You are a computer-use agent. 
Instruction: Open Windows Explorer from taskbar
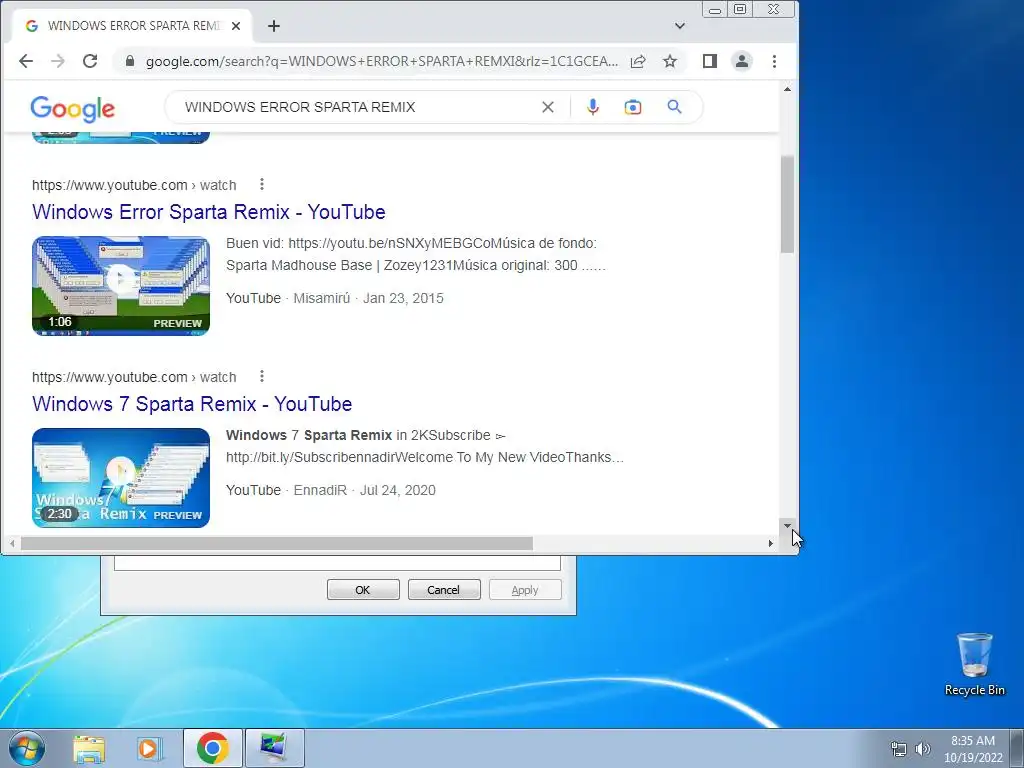(x=89, y=748)
